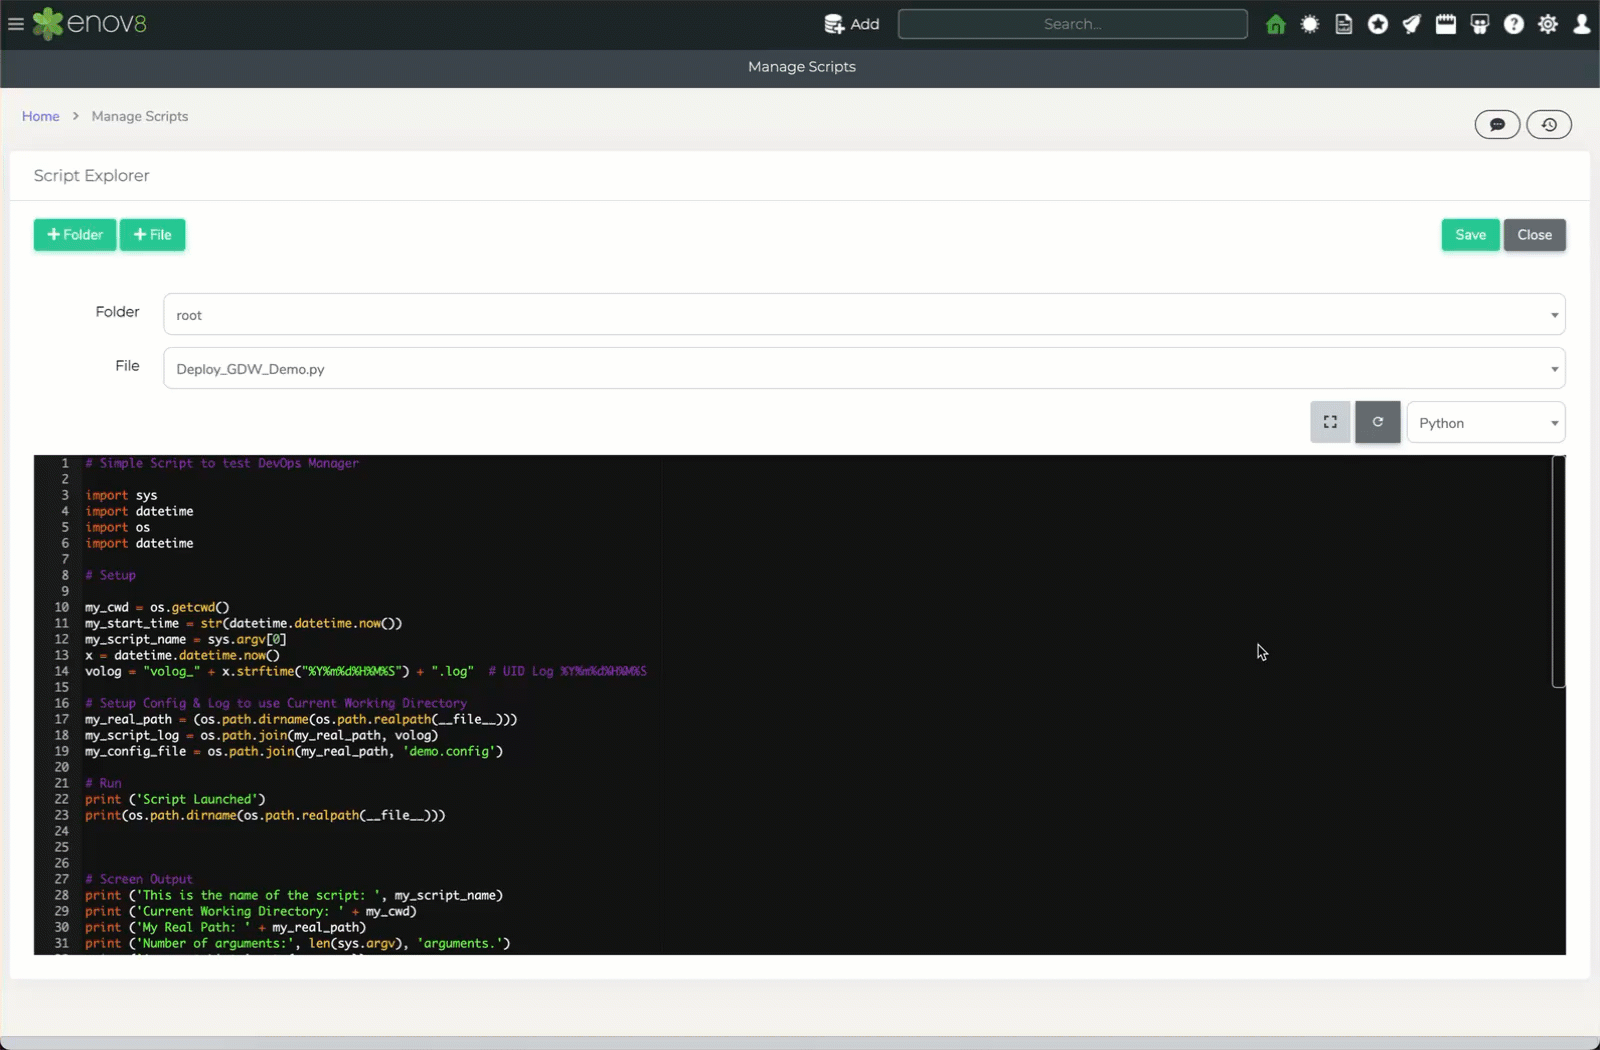Go to the green Home icon
Image resolution: width=1600 pixels, height=1050 pixels.
tap(1276, 24)
